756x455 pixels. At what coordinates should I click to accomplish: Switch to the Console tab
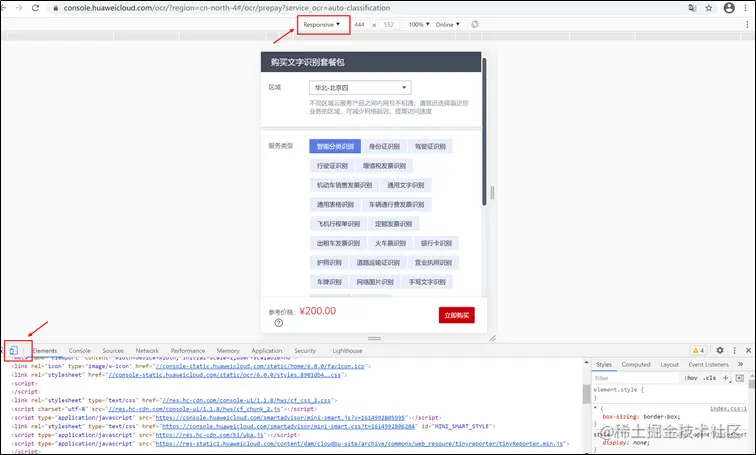[x=80, y=350]
